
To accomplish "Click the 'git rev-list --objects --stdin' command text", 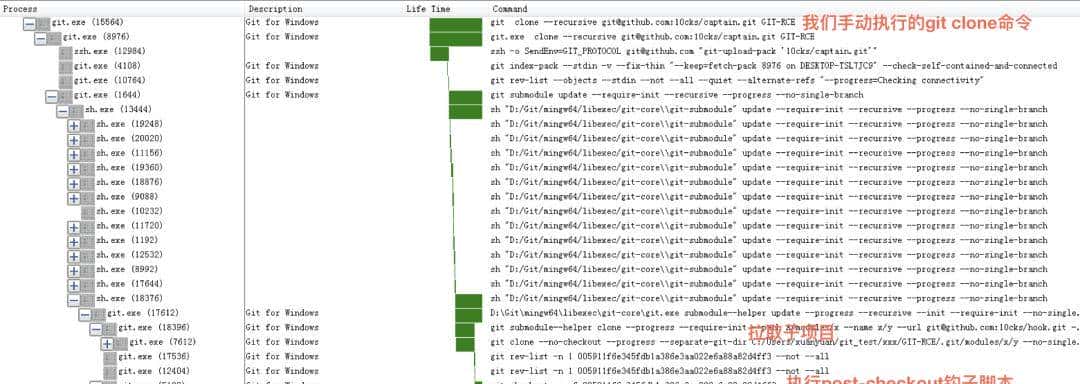I will coord(562,81).
